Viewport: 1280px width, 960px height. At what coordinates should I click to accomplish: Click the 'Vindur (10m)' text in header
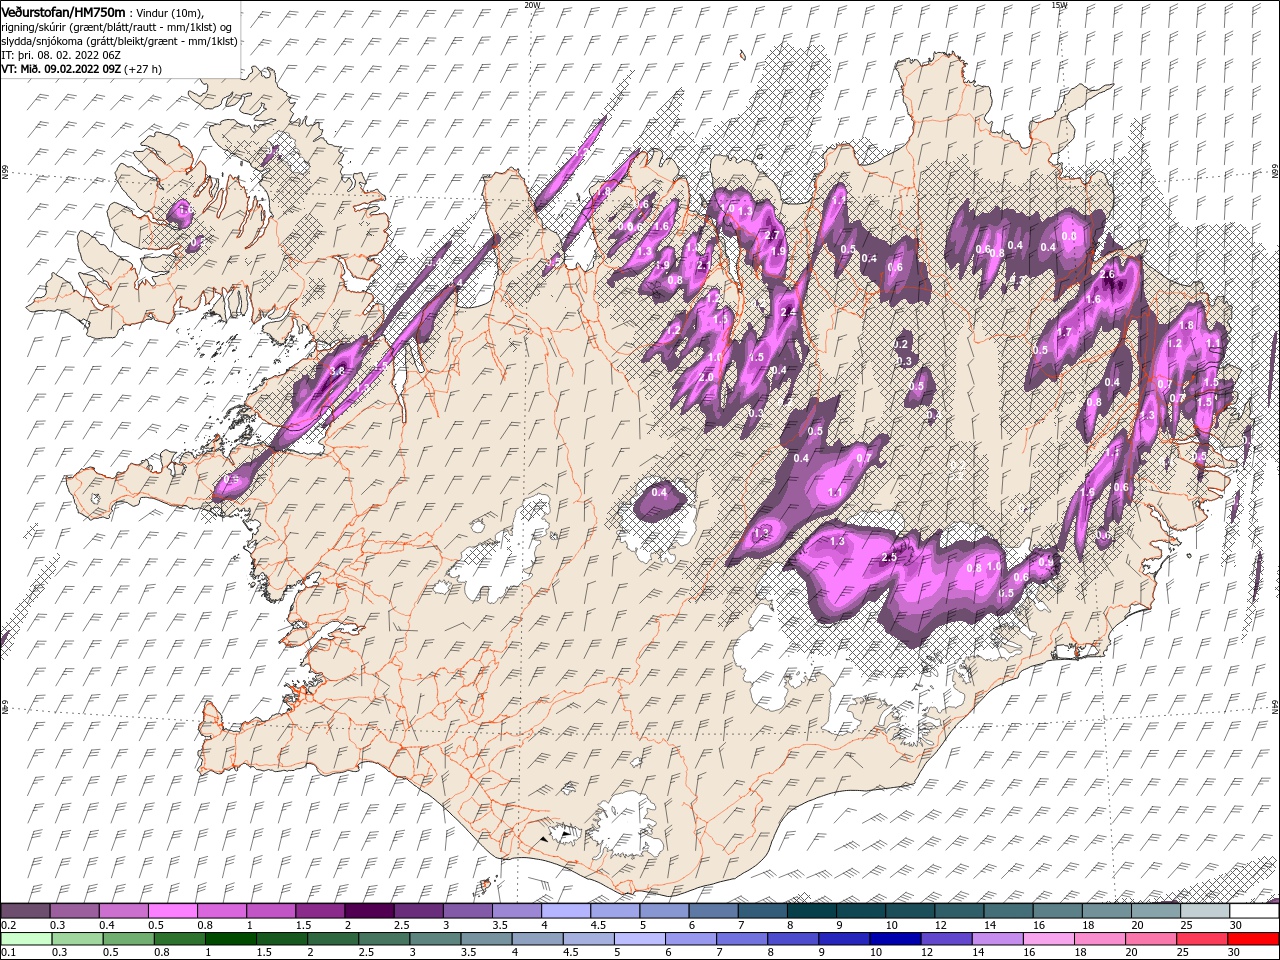point(169,12)
